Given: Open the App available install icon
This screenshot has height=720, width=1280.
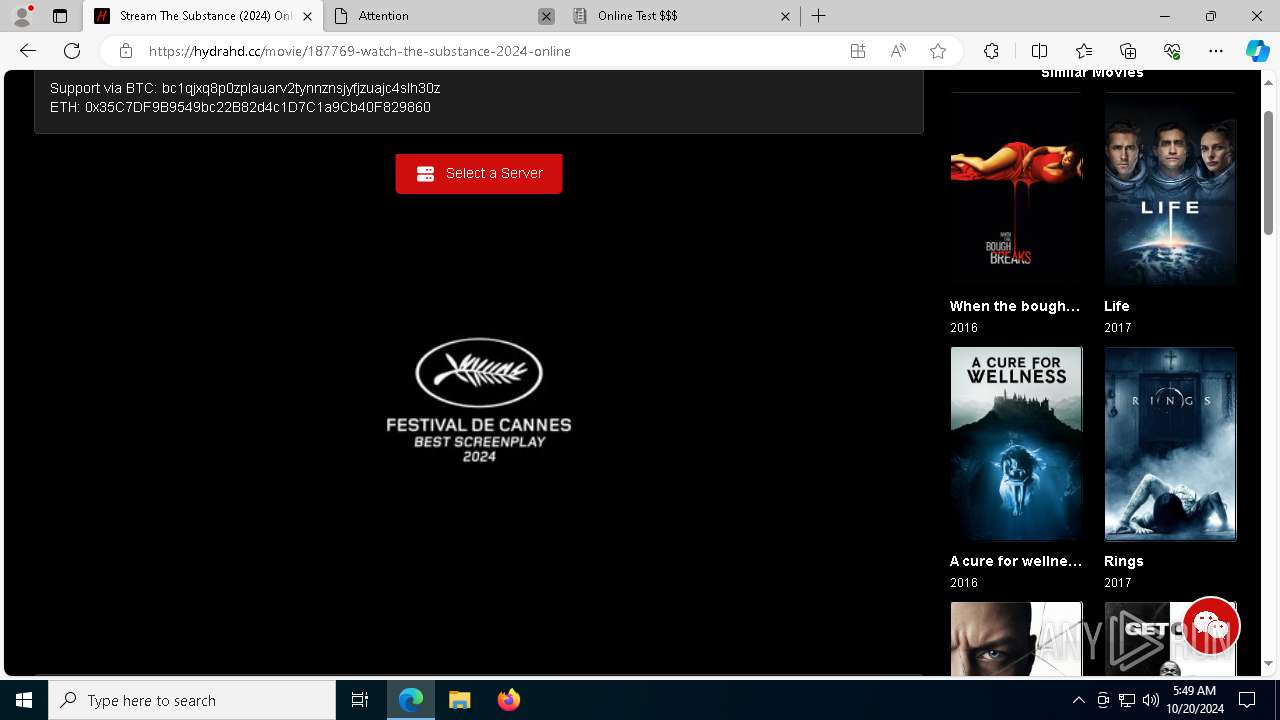Looking at the screenshot, I should [858, 51].
